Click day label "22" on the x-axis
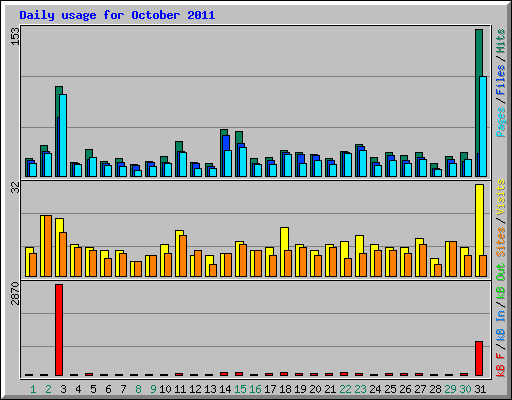This screenshot has width=512, height=400. (345, 389)
